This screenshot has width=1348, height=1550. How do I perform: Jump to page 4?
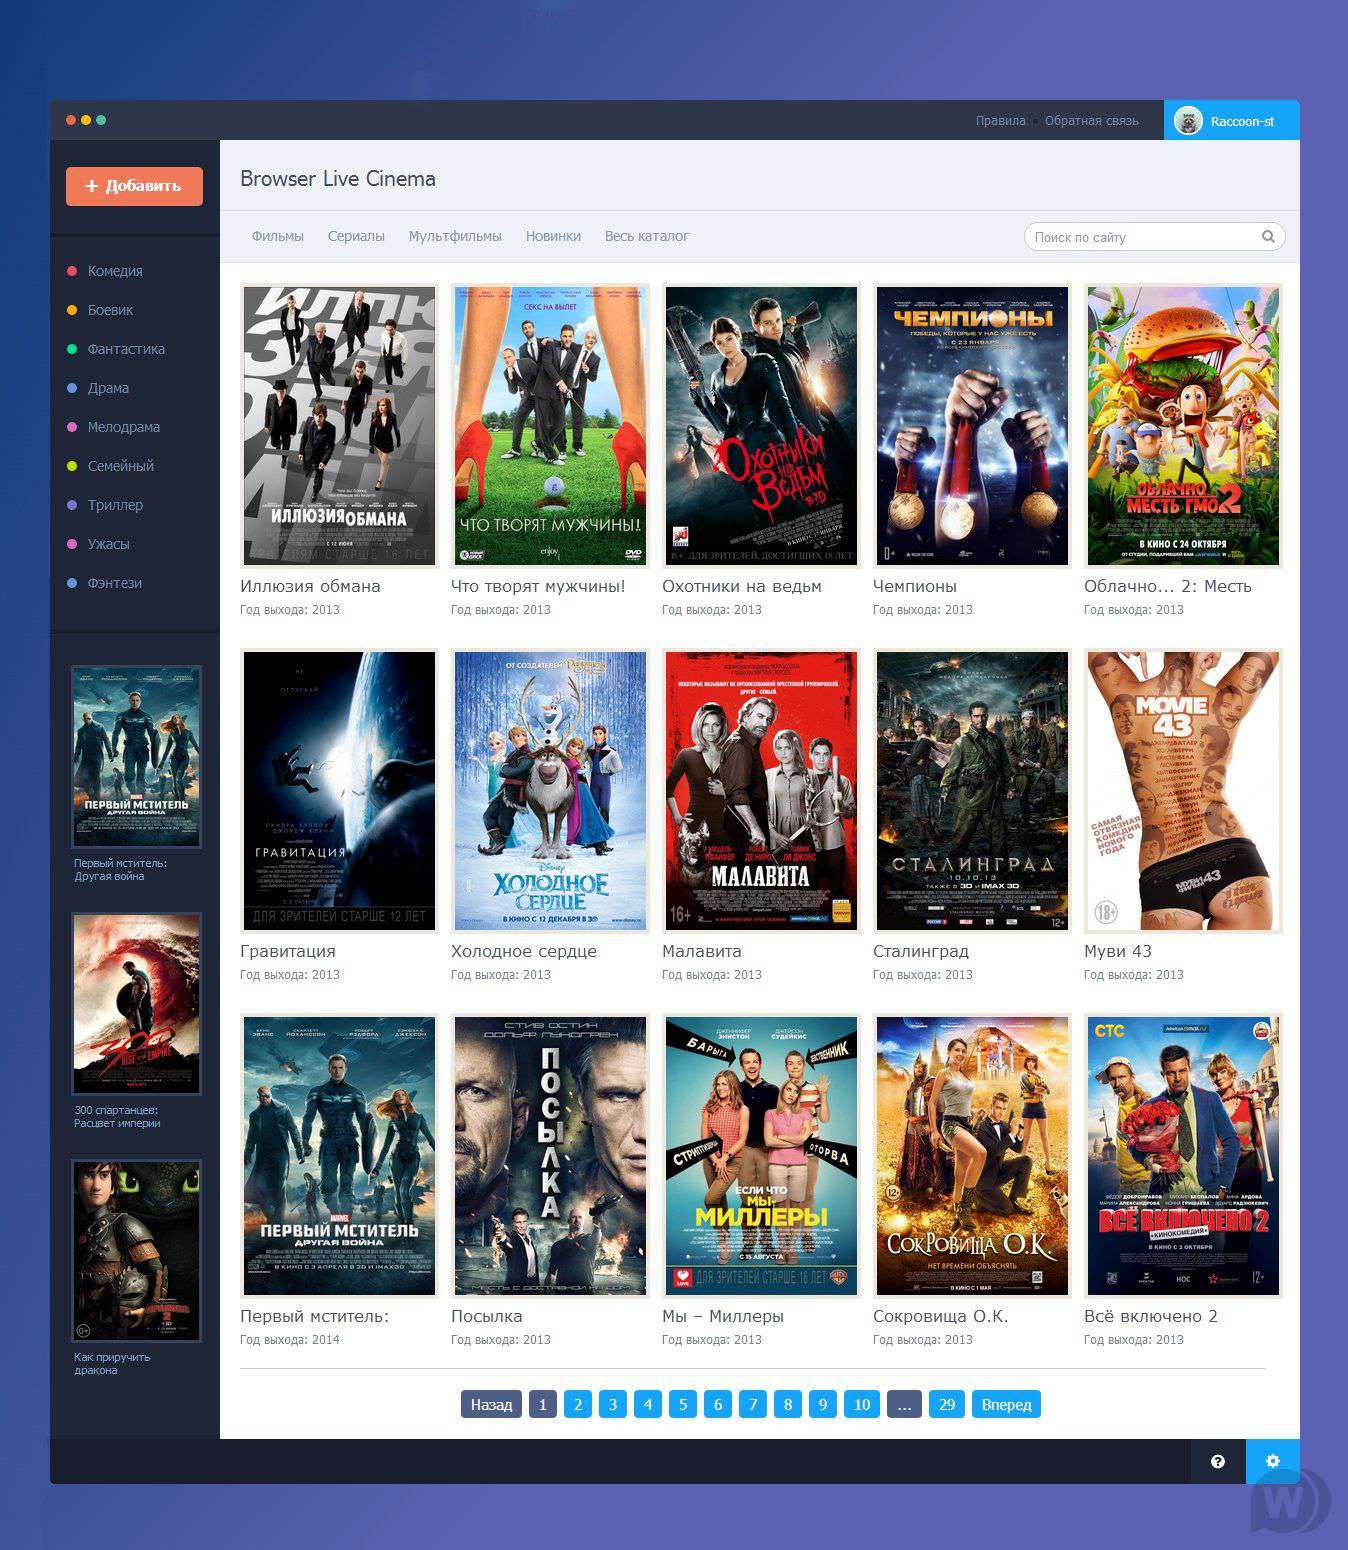point(648,1404)
